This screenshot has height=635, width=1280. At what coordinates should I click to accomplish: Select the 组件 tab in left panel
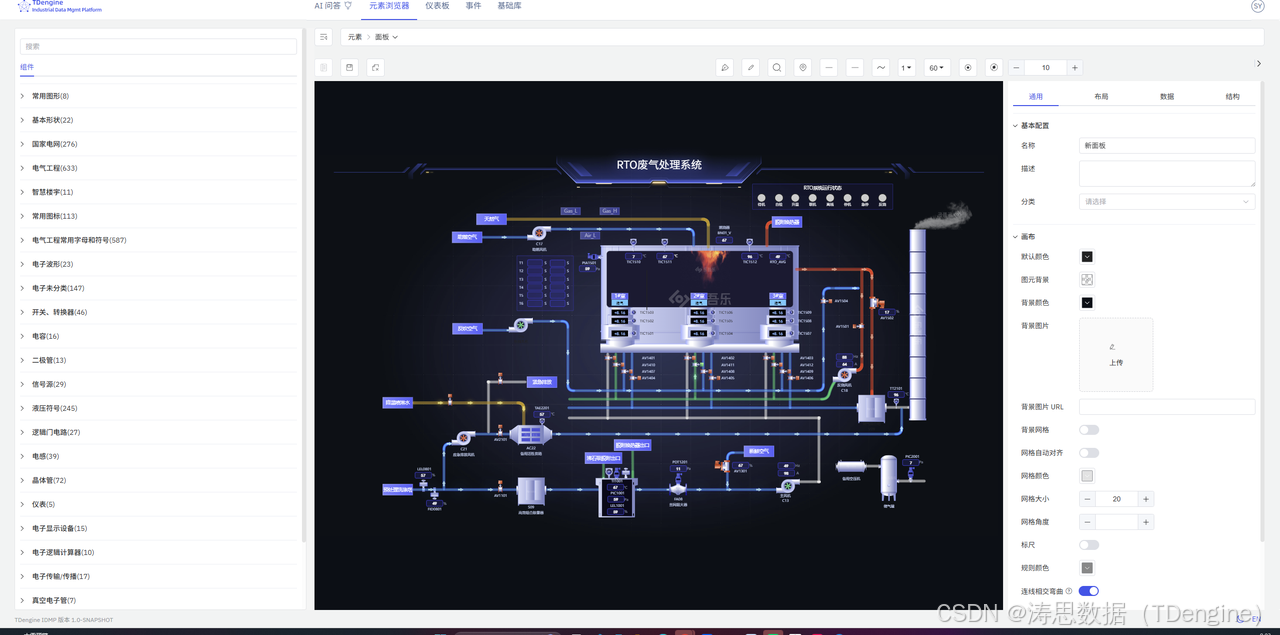click(27, 68)
